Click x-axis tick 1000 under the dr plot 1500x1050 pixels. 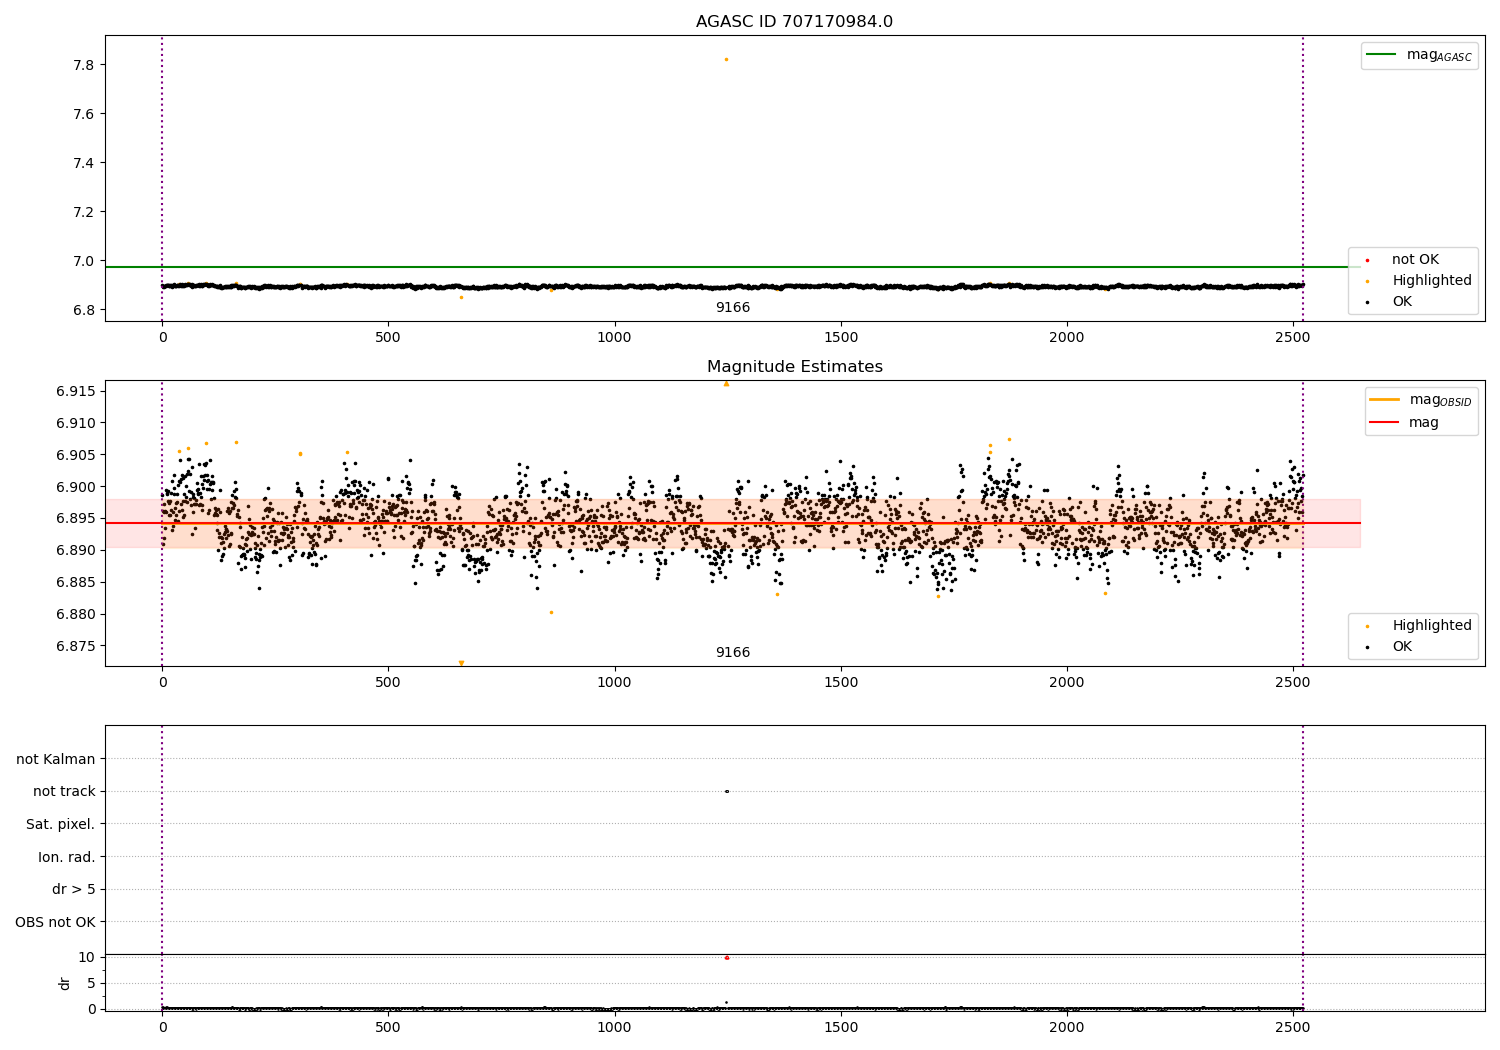coord(614,1027)
